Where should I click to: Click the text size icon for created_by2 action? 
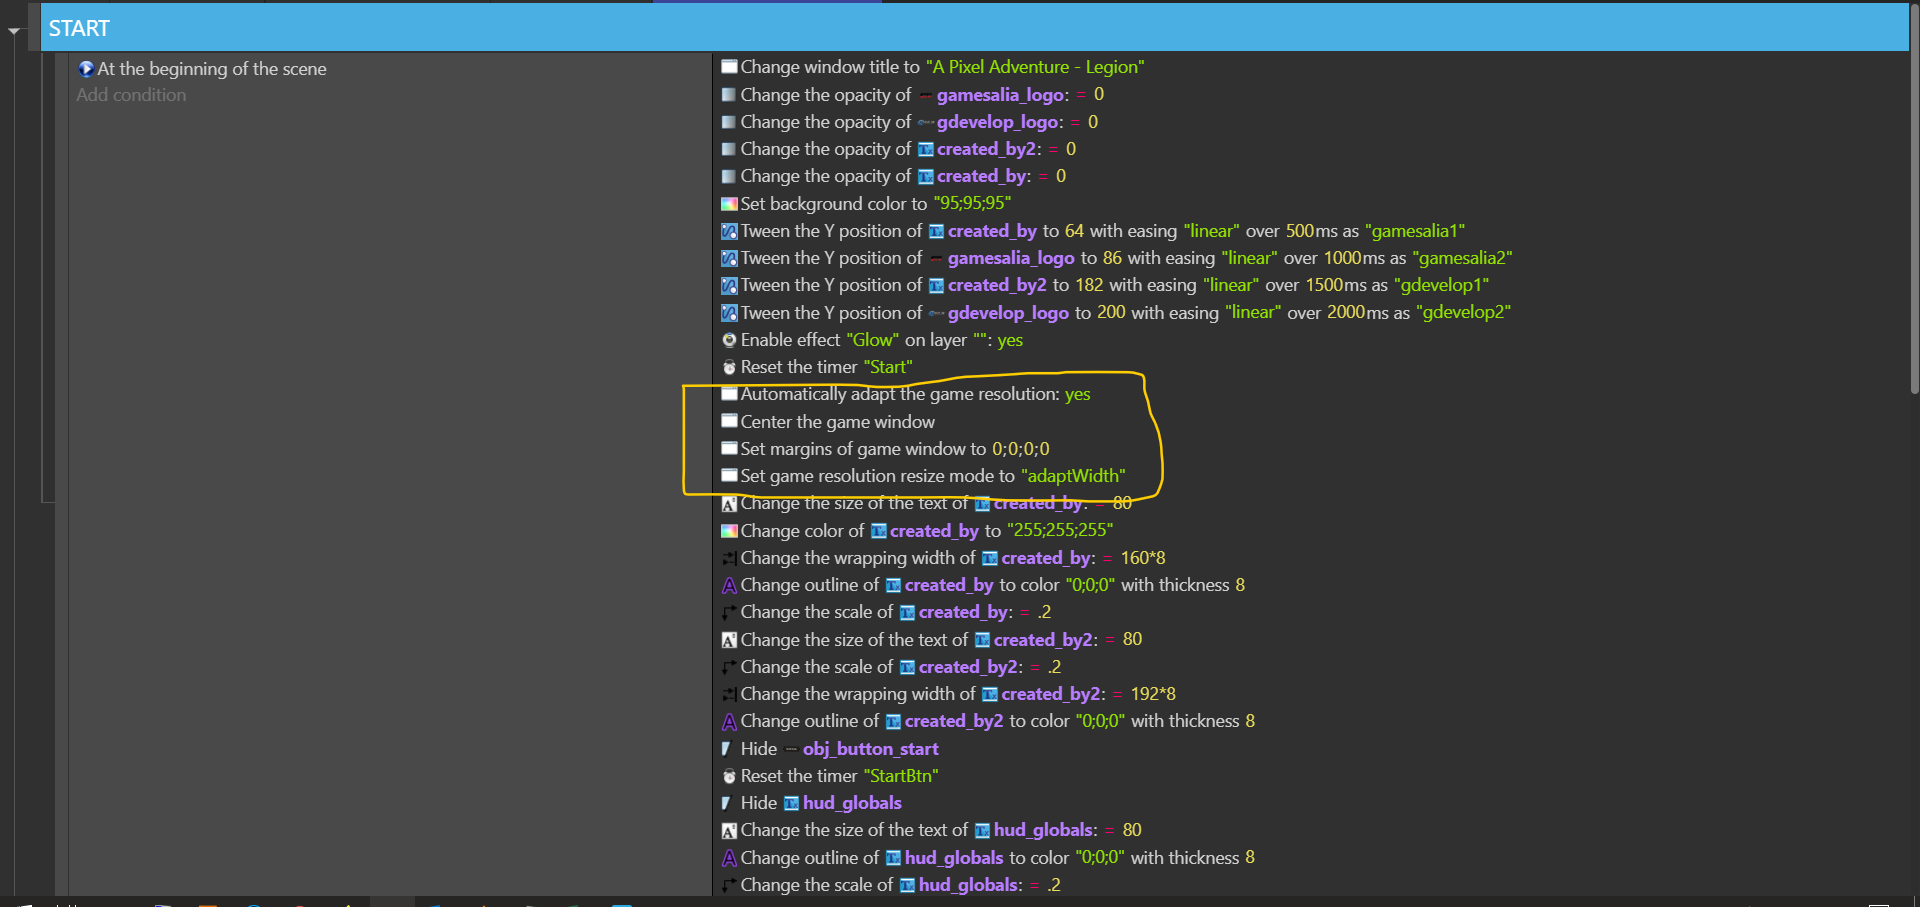729,640
